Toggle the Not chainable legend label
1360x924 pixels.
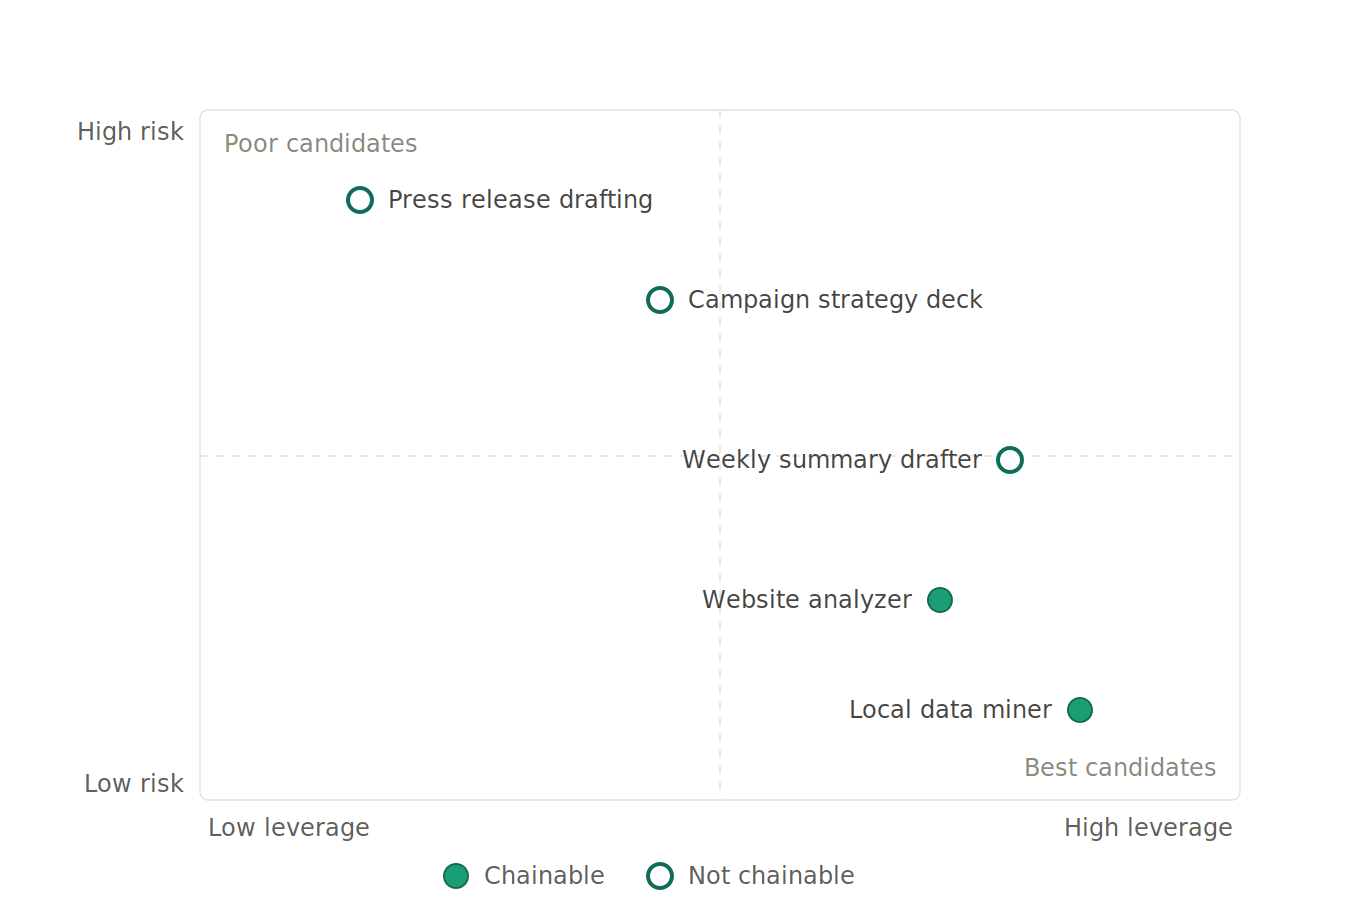click(771, 876)
